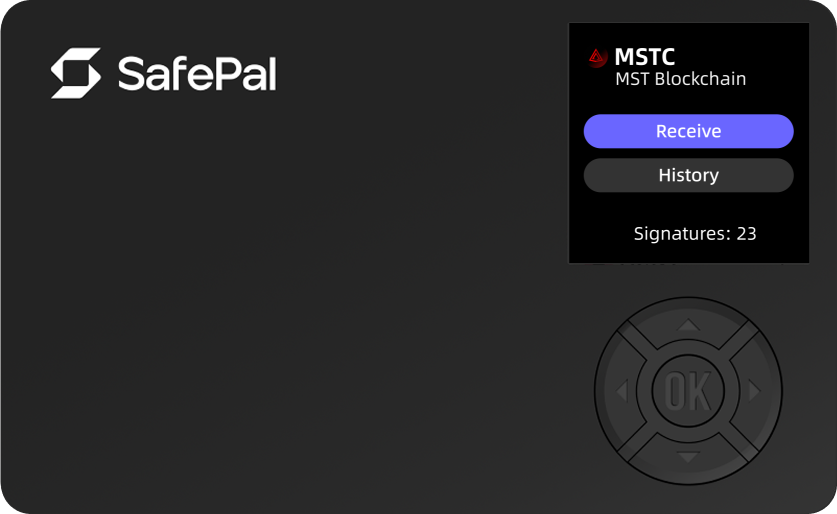Image resolution: width=837 pixels, height=514 pixels.
Task: Click the signature count number 23
Action: click(x=747, y=233)
